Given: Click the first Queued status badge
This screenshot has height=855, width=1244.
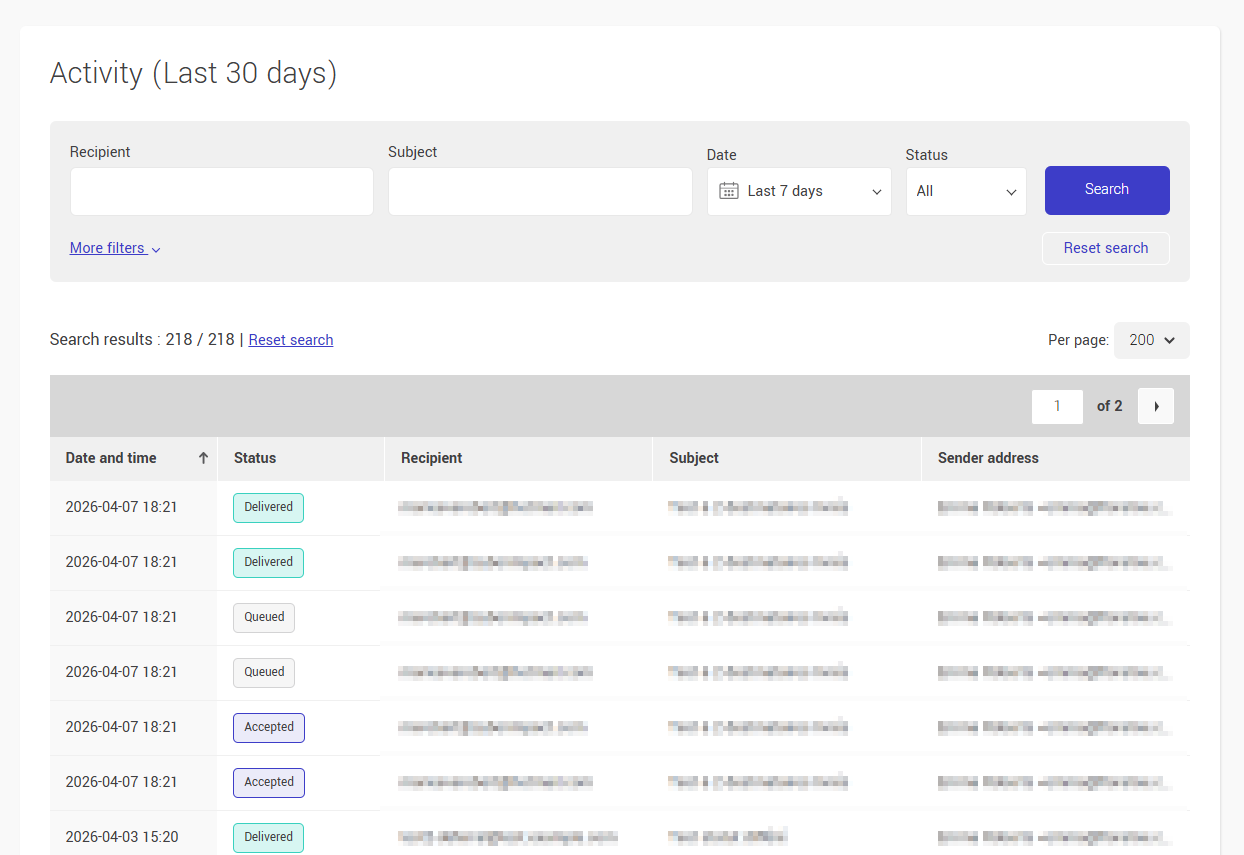Looking at the screenshot, I should [264, 617].
